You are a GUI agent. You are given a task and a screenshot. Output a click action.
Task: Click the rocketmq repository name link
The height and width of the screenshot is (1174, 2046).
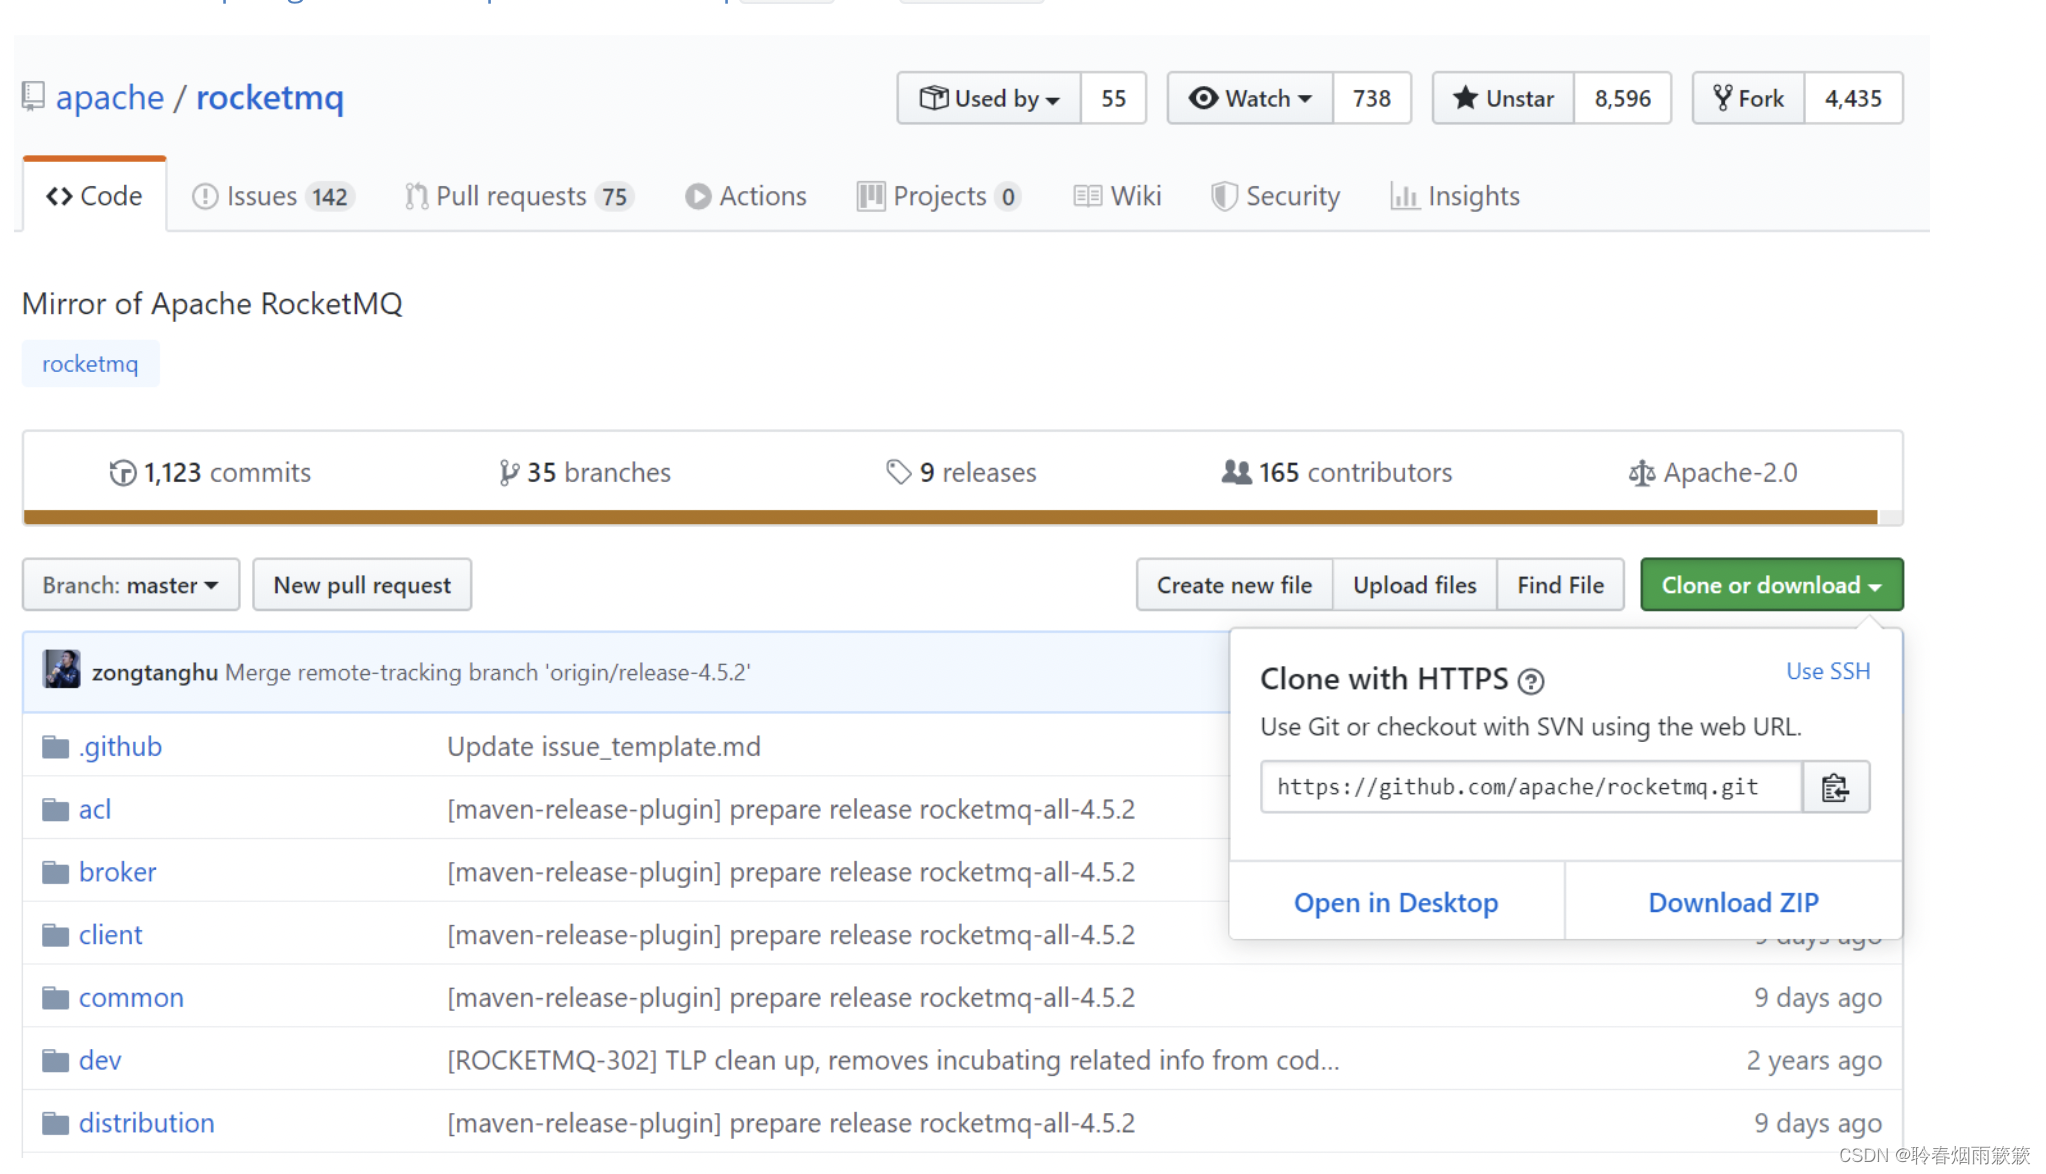tap(270, 97)
